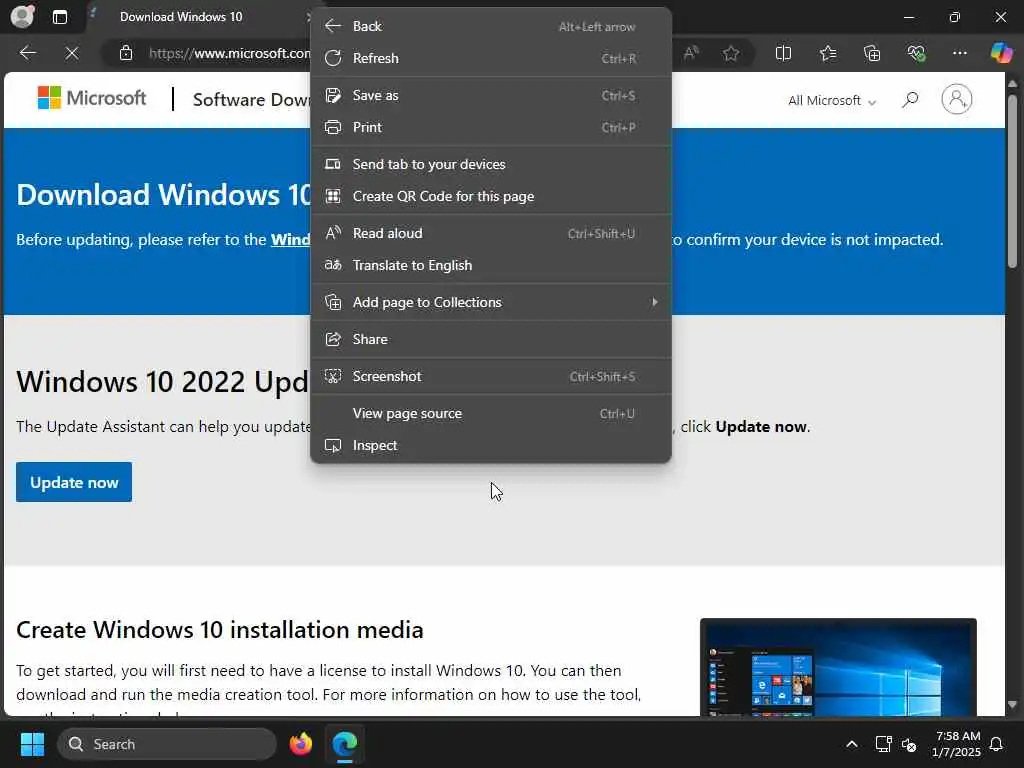Choose Send tab to your devices
This screenshot has width=1024, height=768.
490,165
